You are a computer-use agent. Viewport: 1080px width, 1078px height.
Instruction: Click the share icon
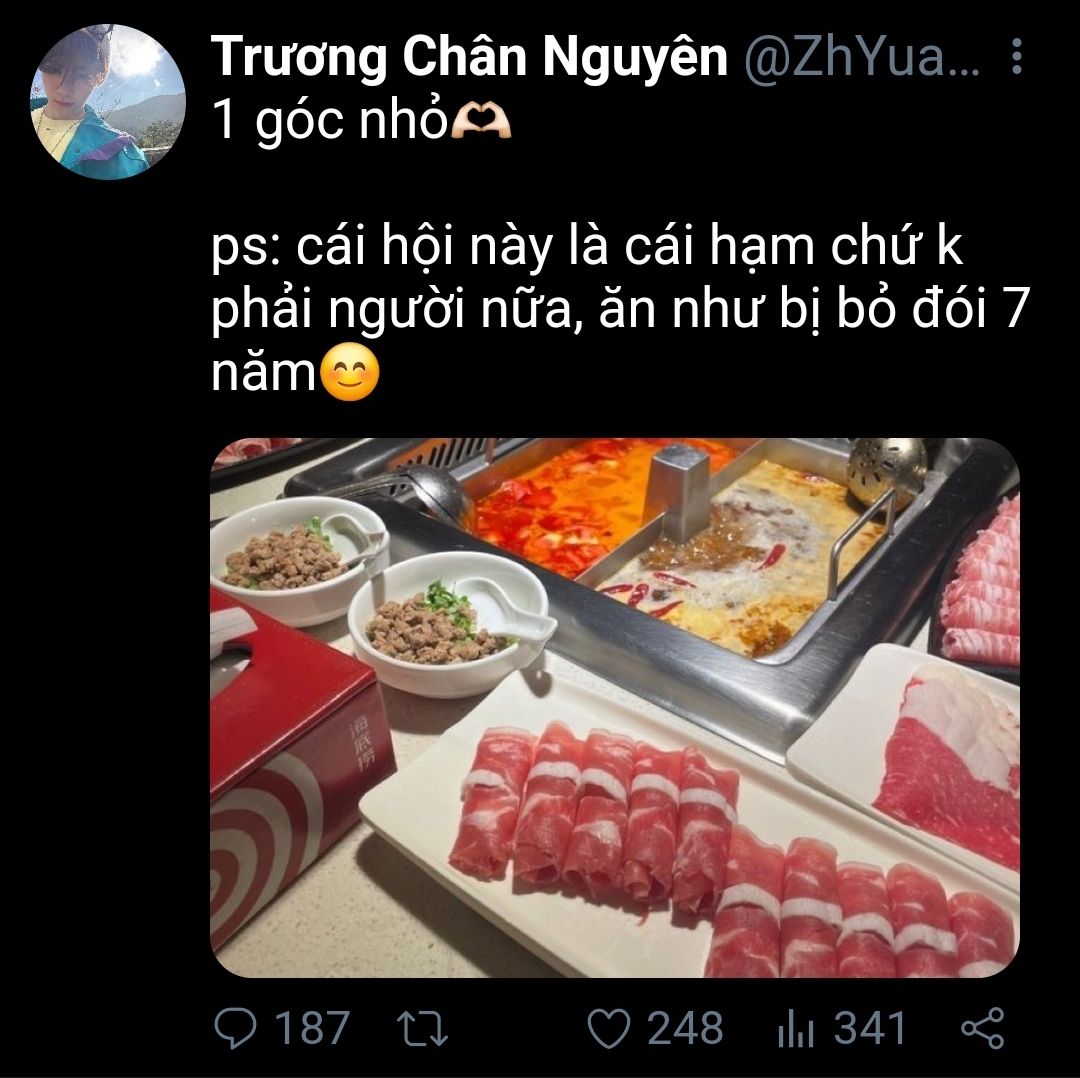click(983, 1028)
